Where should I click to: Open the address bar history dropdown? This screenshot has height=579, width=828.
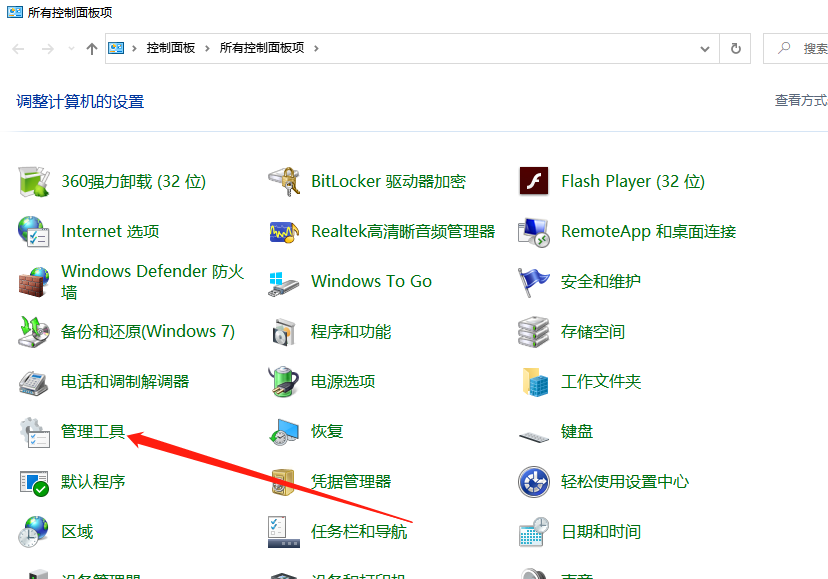(704, 49)
